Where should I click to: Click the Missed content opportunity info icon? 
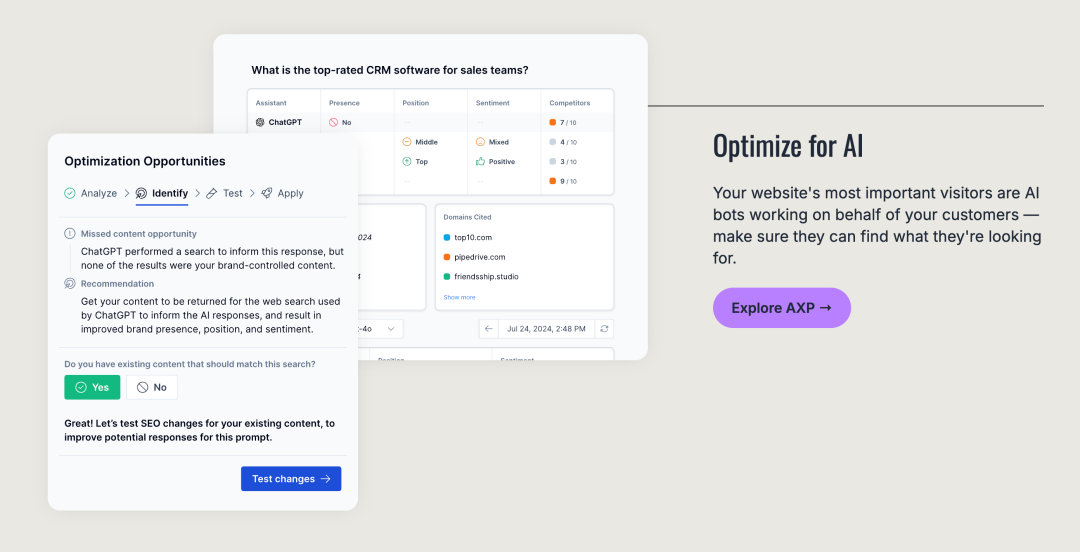pyautogui.click(x=70, y=234)
